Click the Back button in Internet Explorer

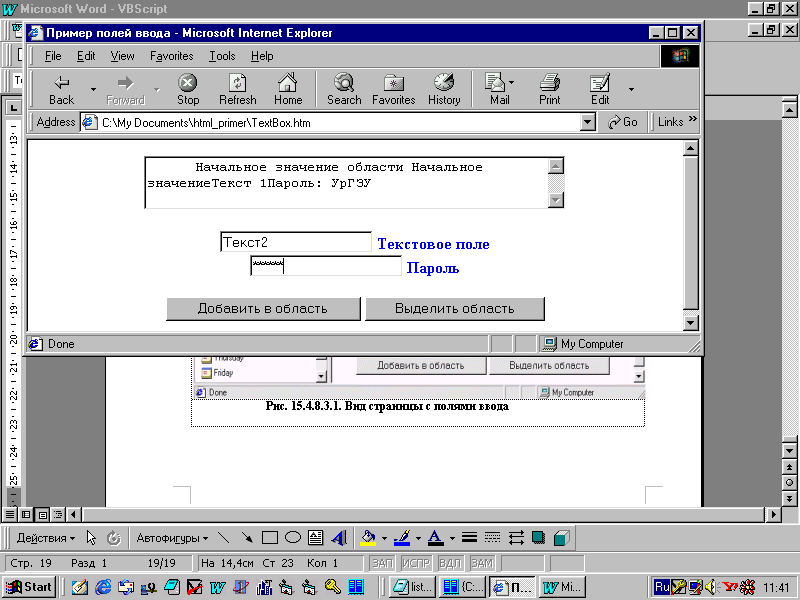(x=62, y=89)
